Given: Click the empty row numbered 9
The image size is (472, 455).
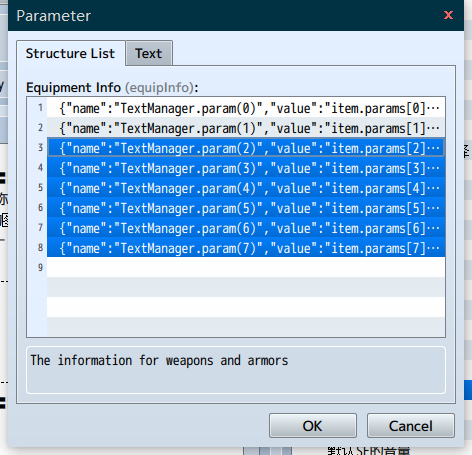Looking at the screenshot, I should pyautogui.click(x=246, y=267).
